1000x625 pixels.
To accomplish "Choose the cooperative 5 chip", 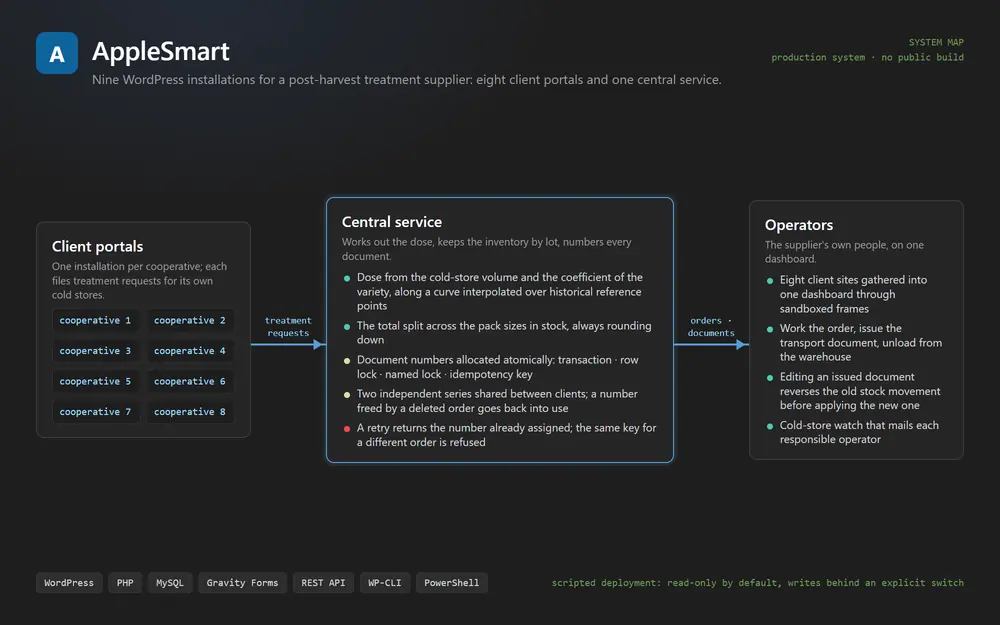I will tap(95, 381).
